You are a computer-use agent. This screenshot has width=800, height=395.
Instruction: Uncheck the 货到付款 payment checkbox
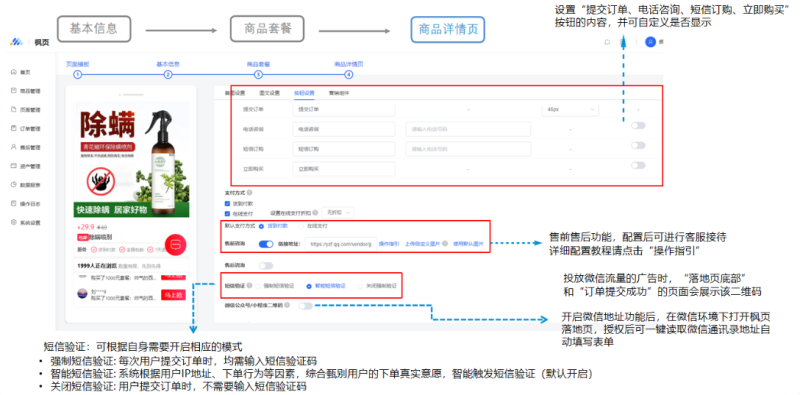(x=228, y=203)
